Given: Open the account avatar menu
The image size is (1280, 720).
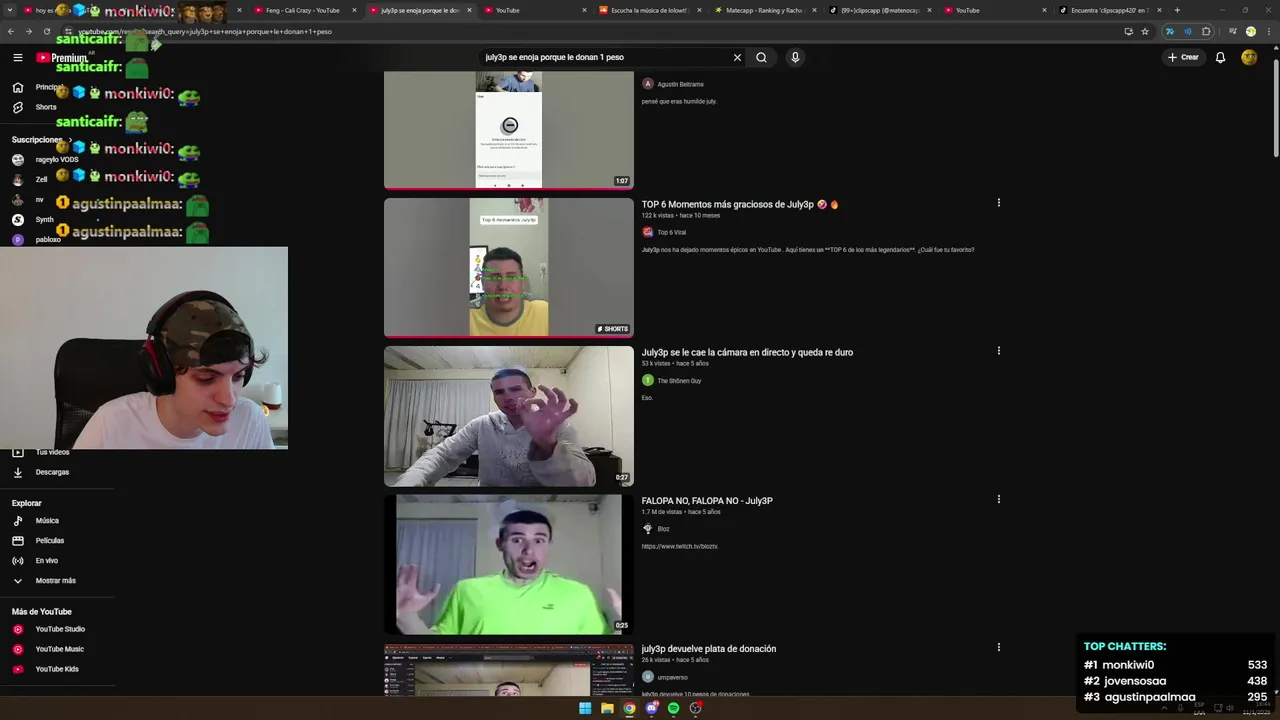Looking at the screenshot, I should [1249, 57].
